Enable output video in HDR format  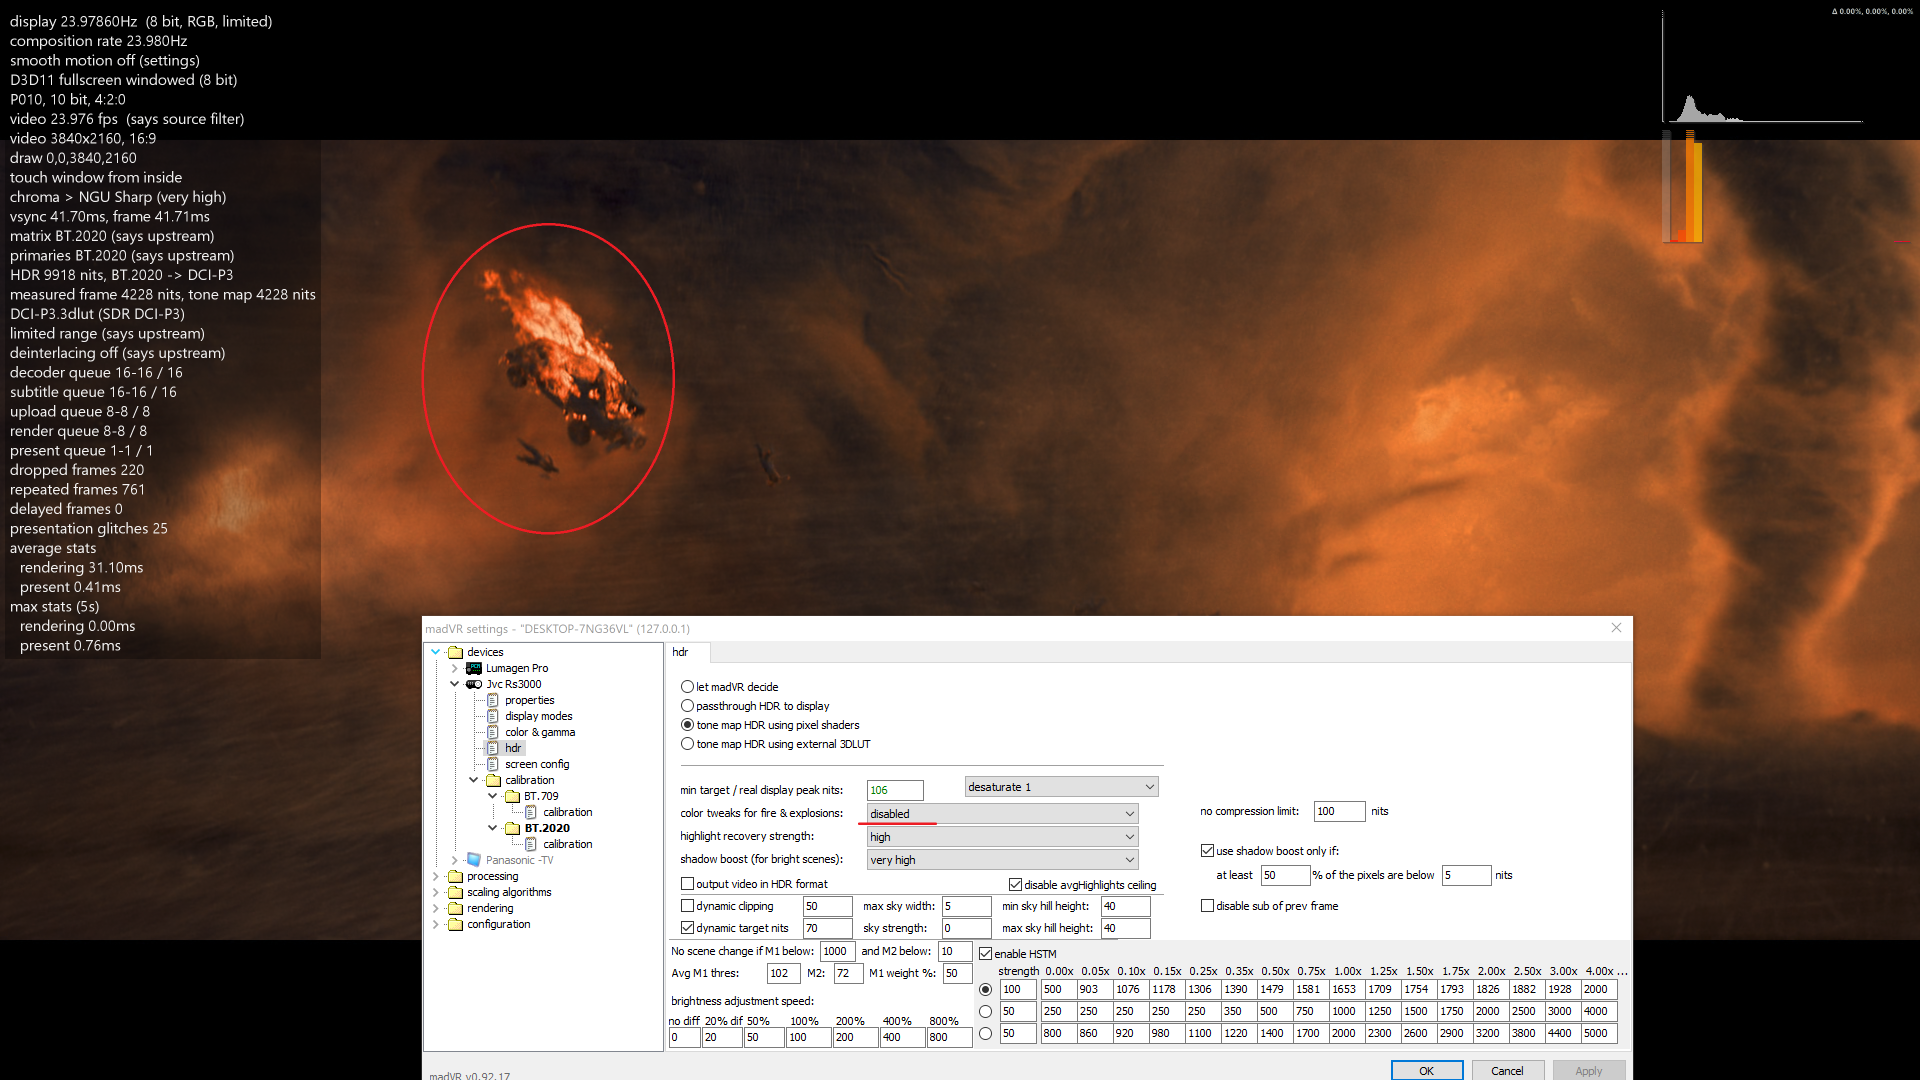tap(688, 884)
